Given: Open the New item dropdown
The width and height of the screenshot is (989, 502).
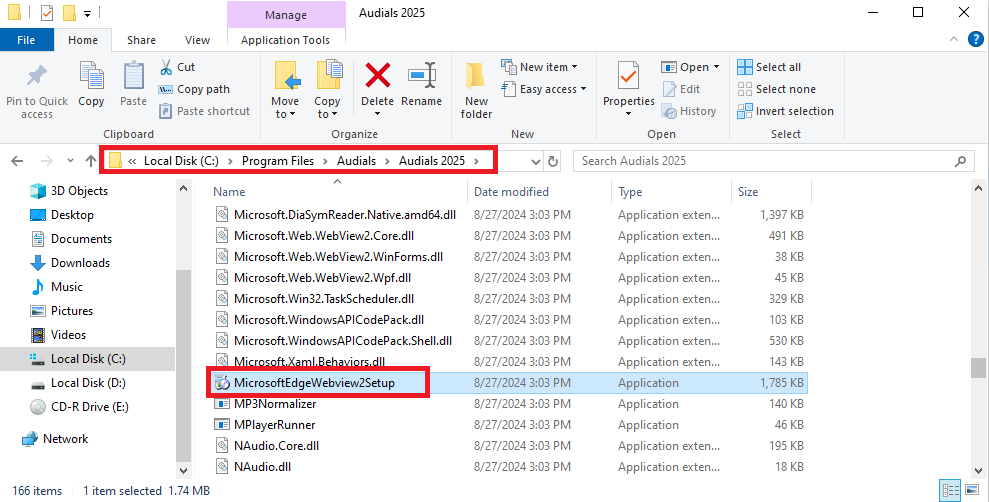Looking at the screenshot, I should (539, 67).
